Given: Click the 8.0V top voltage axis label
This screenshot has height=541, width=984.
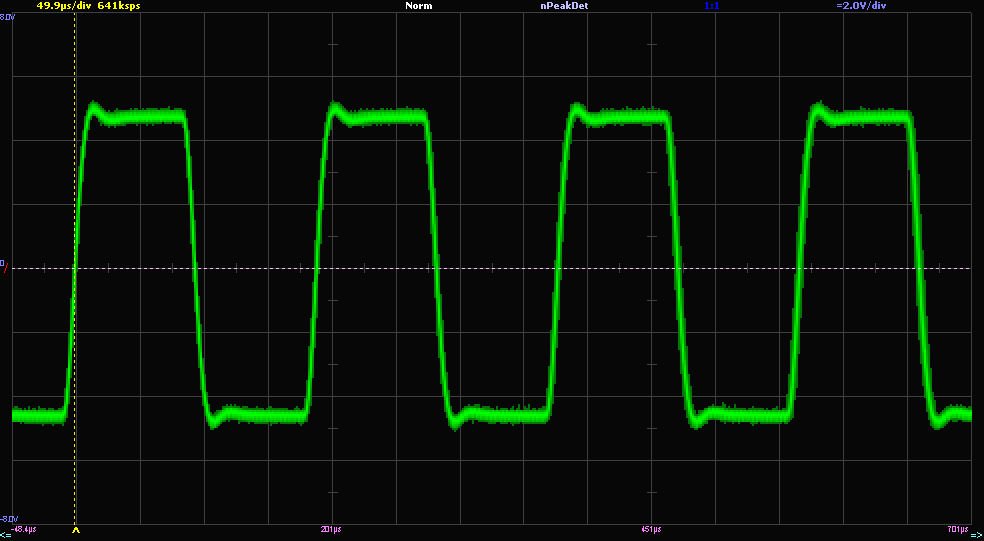Looking at the screenshot, I should [7, 17].
